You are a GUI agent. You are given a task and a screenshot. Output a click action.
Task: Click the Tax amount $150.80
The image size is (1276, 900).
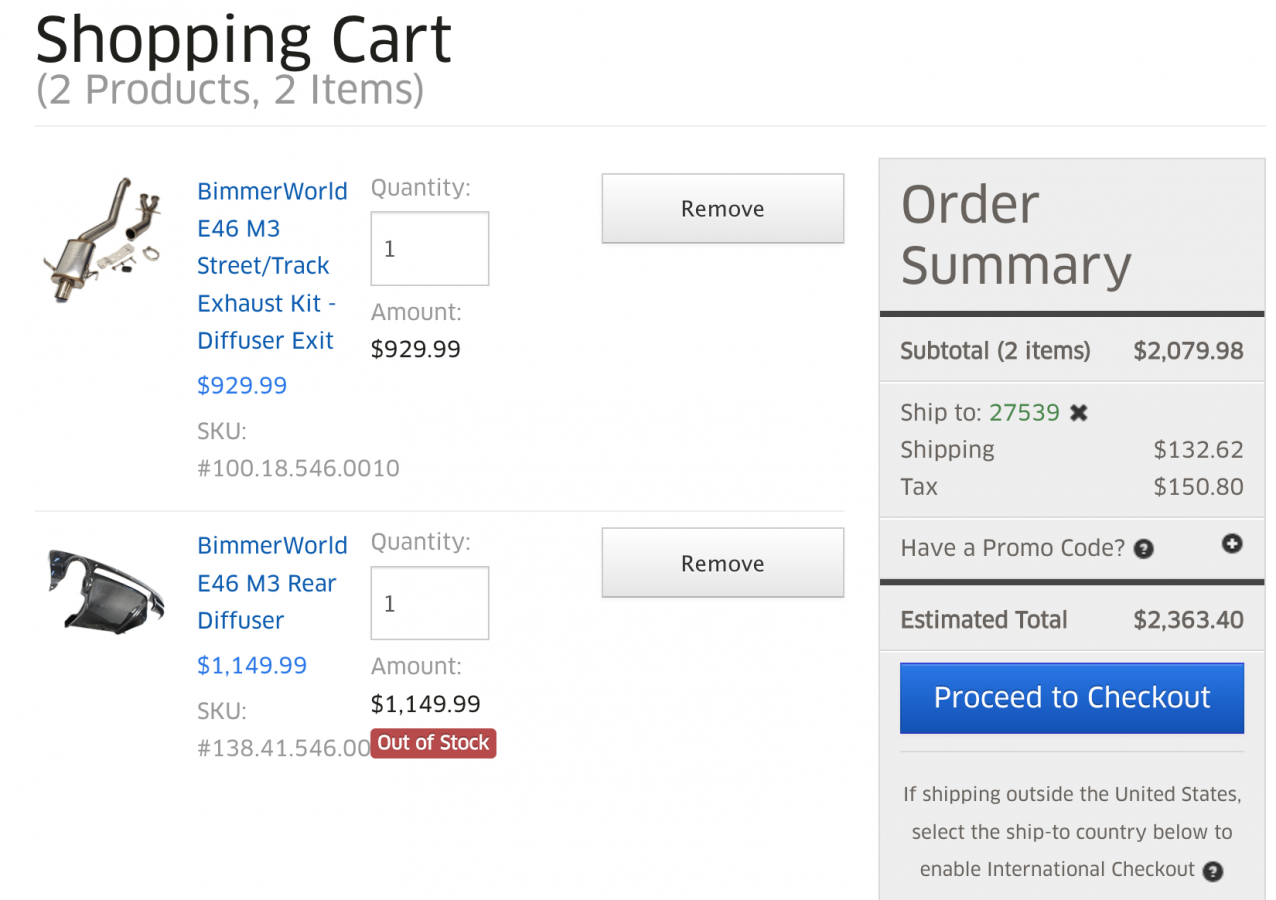coord(1198,487)
